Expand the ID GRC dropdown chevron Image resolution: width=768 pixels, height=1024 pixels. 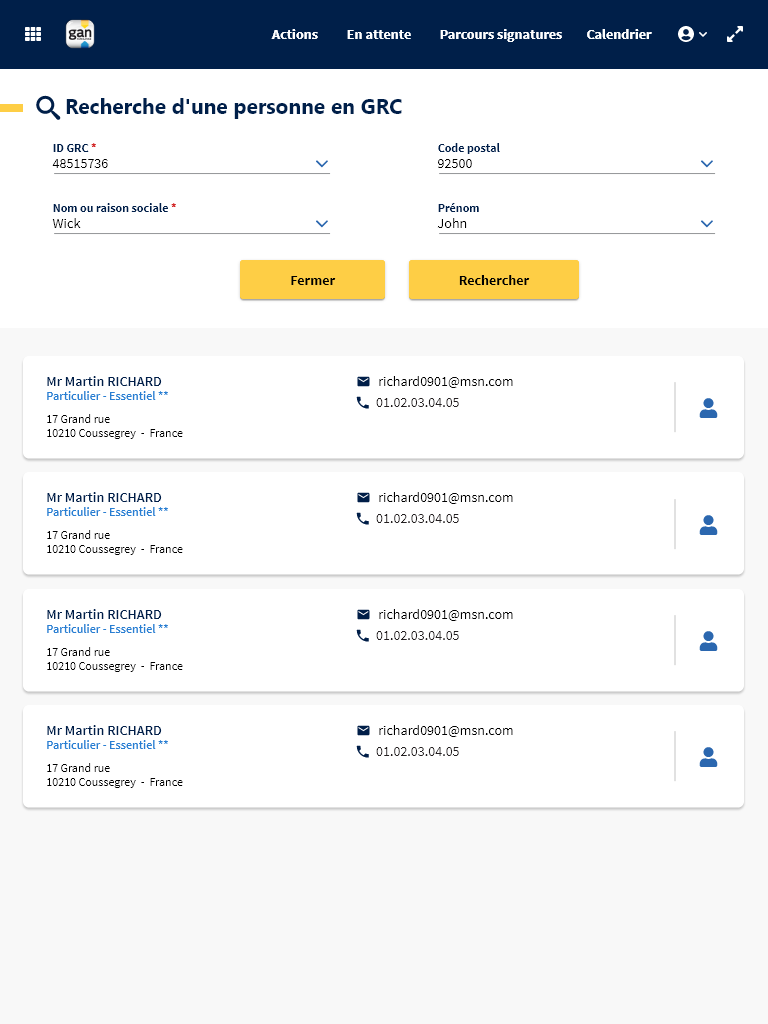click(322, 164)
